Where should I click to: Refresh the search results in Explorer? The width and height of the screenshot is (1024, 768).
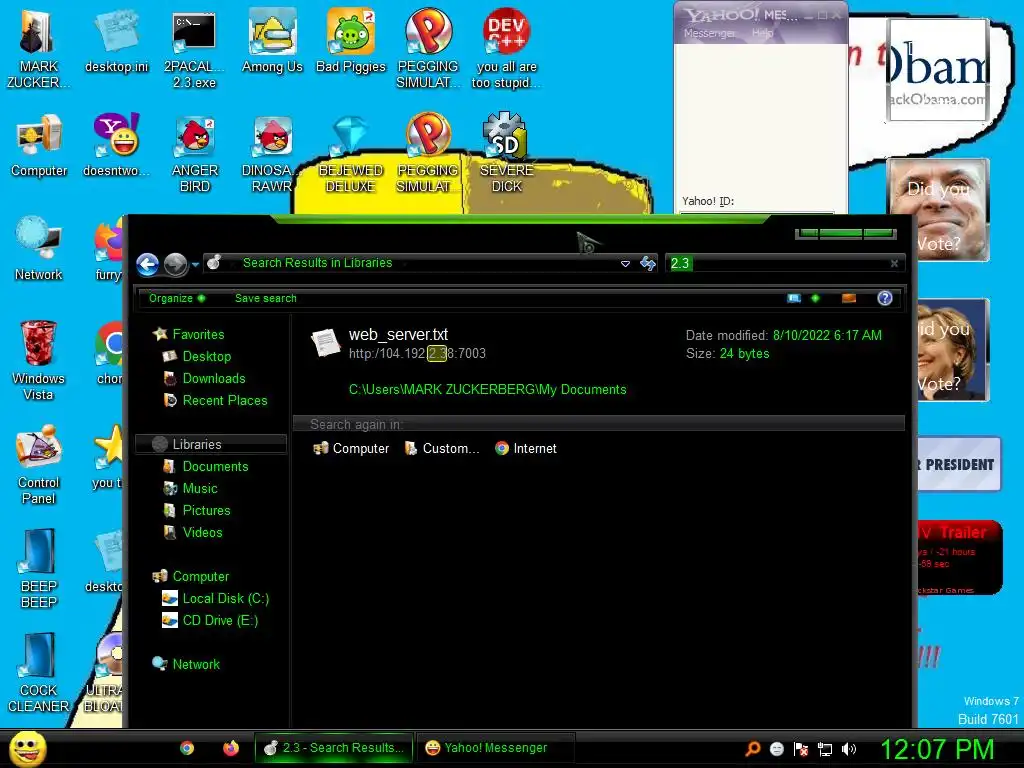647,263
